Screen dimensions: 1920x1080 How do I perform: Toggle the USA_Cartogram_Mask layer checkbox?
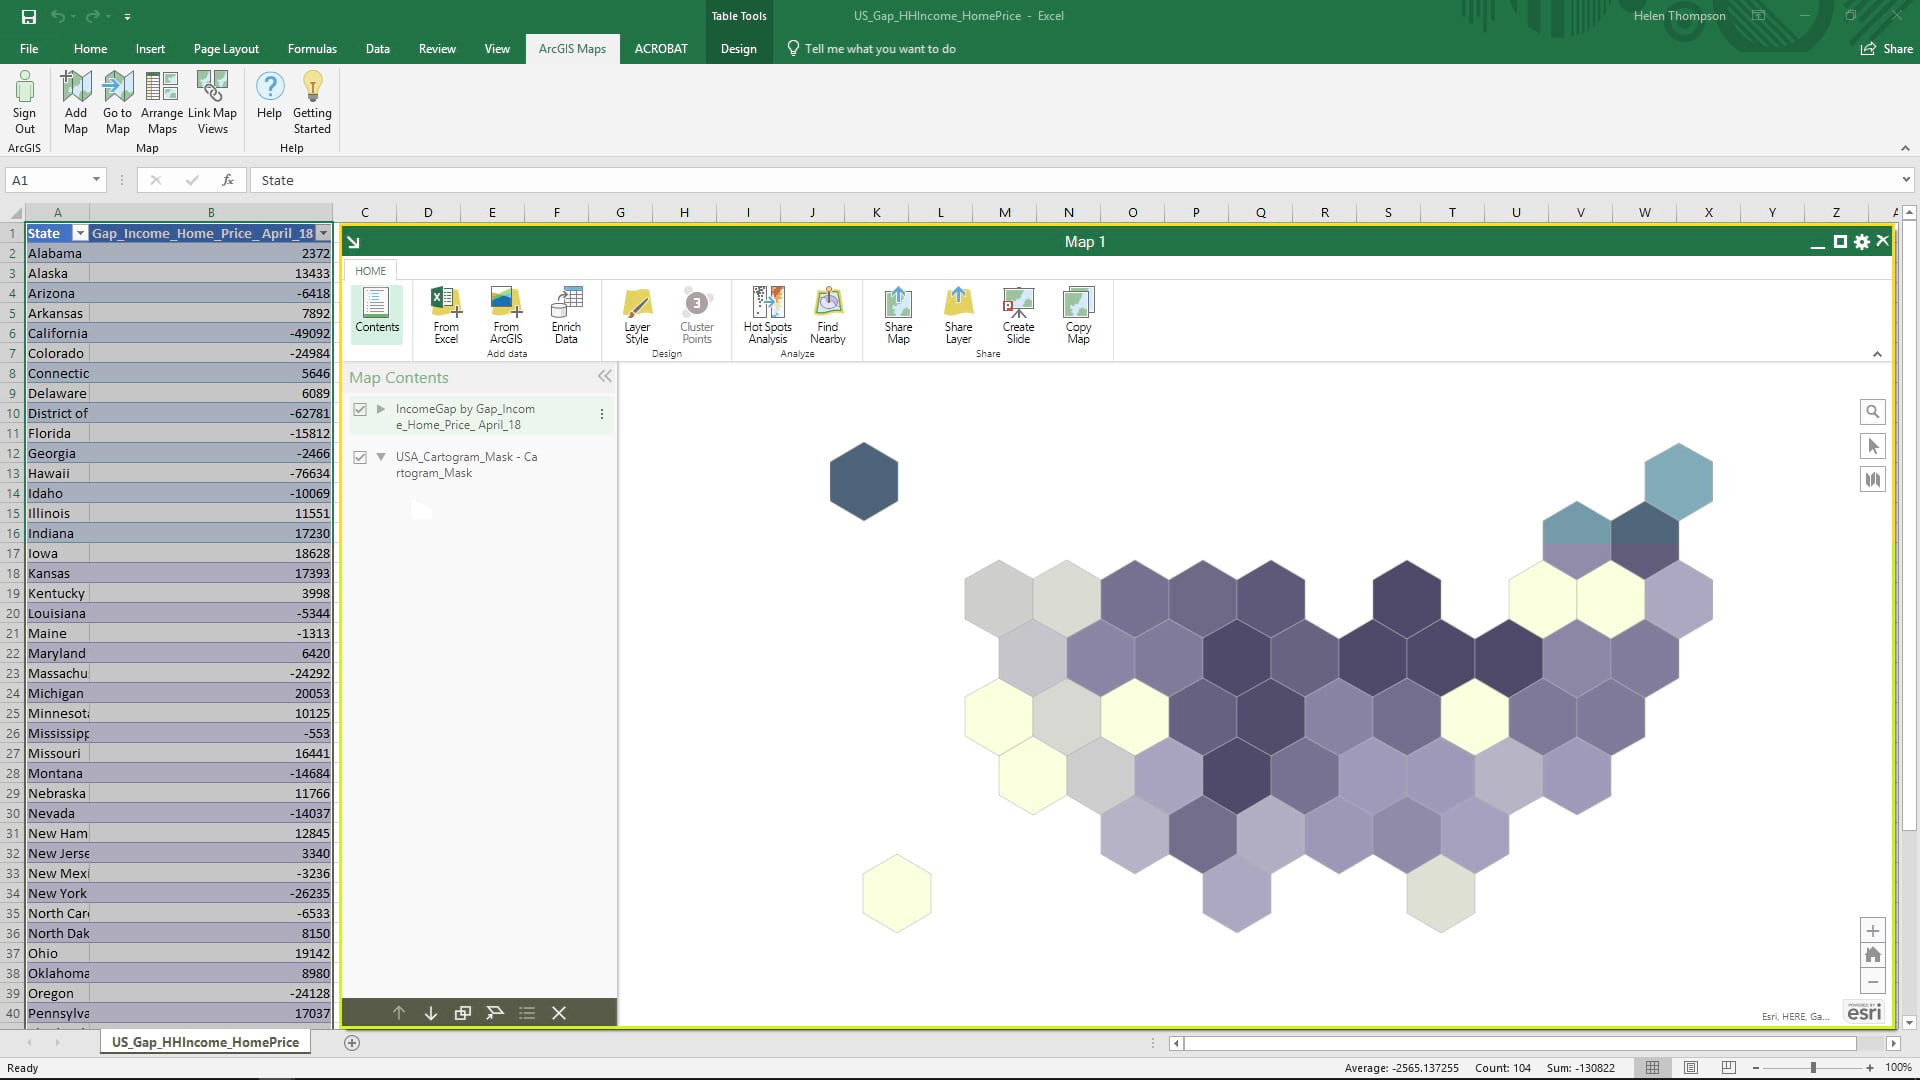[360, 457]
